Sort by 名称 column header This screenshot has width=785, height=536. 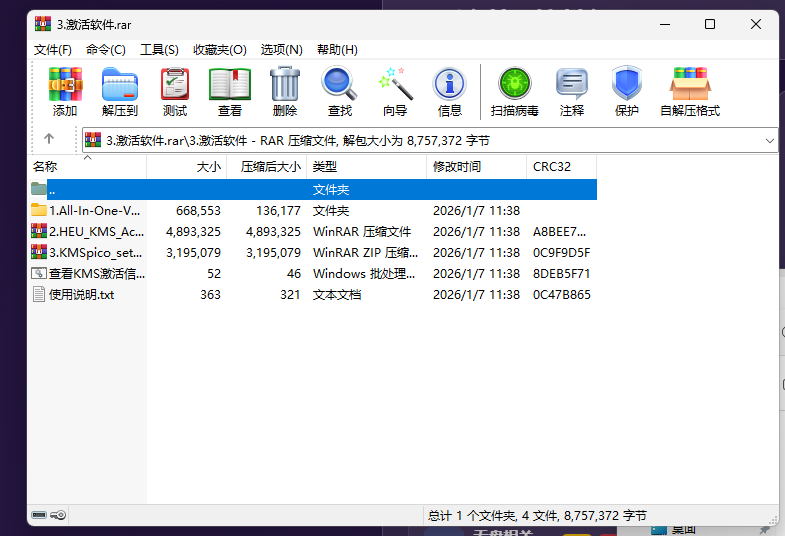tap(88, 167)
